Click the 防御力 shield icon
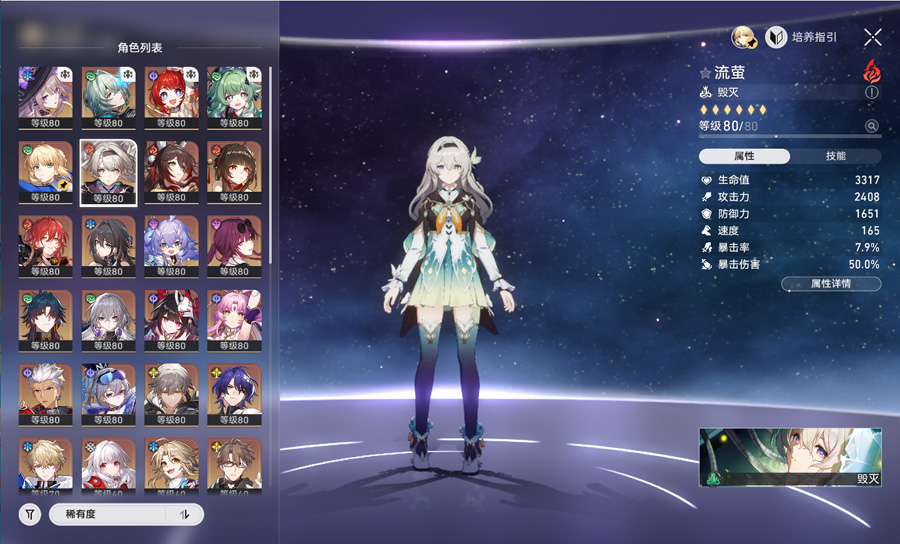 click(707, 213)
